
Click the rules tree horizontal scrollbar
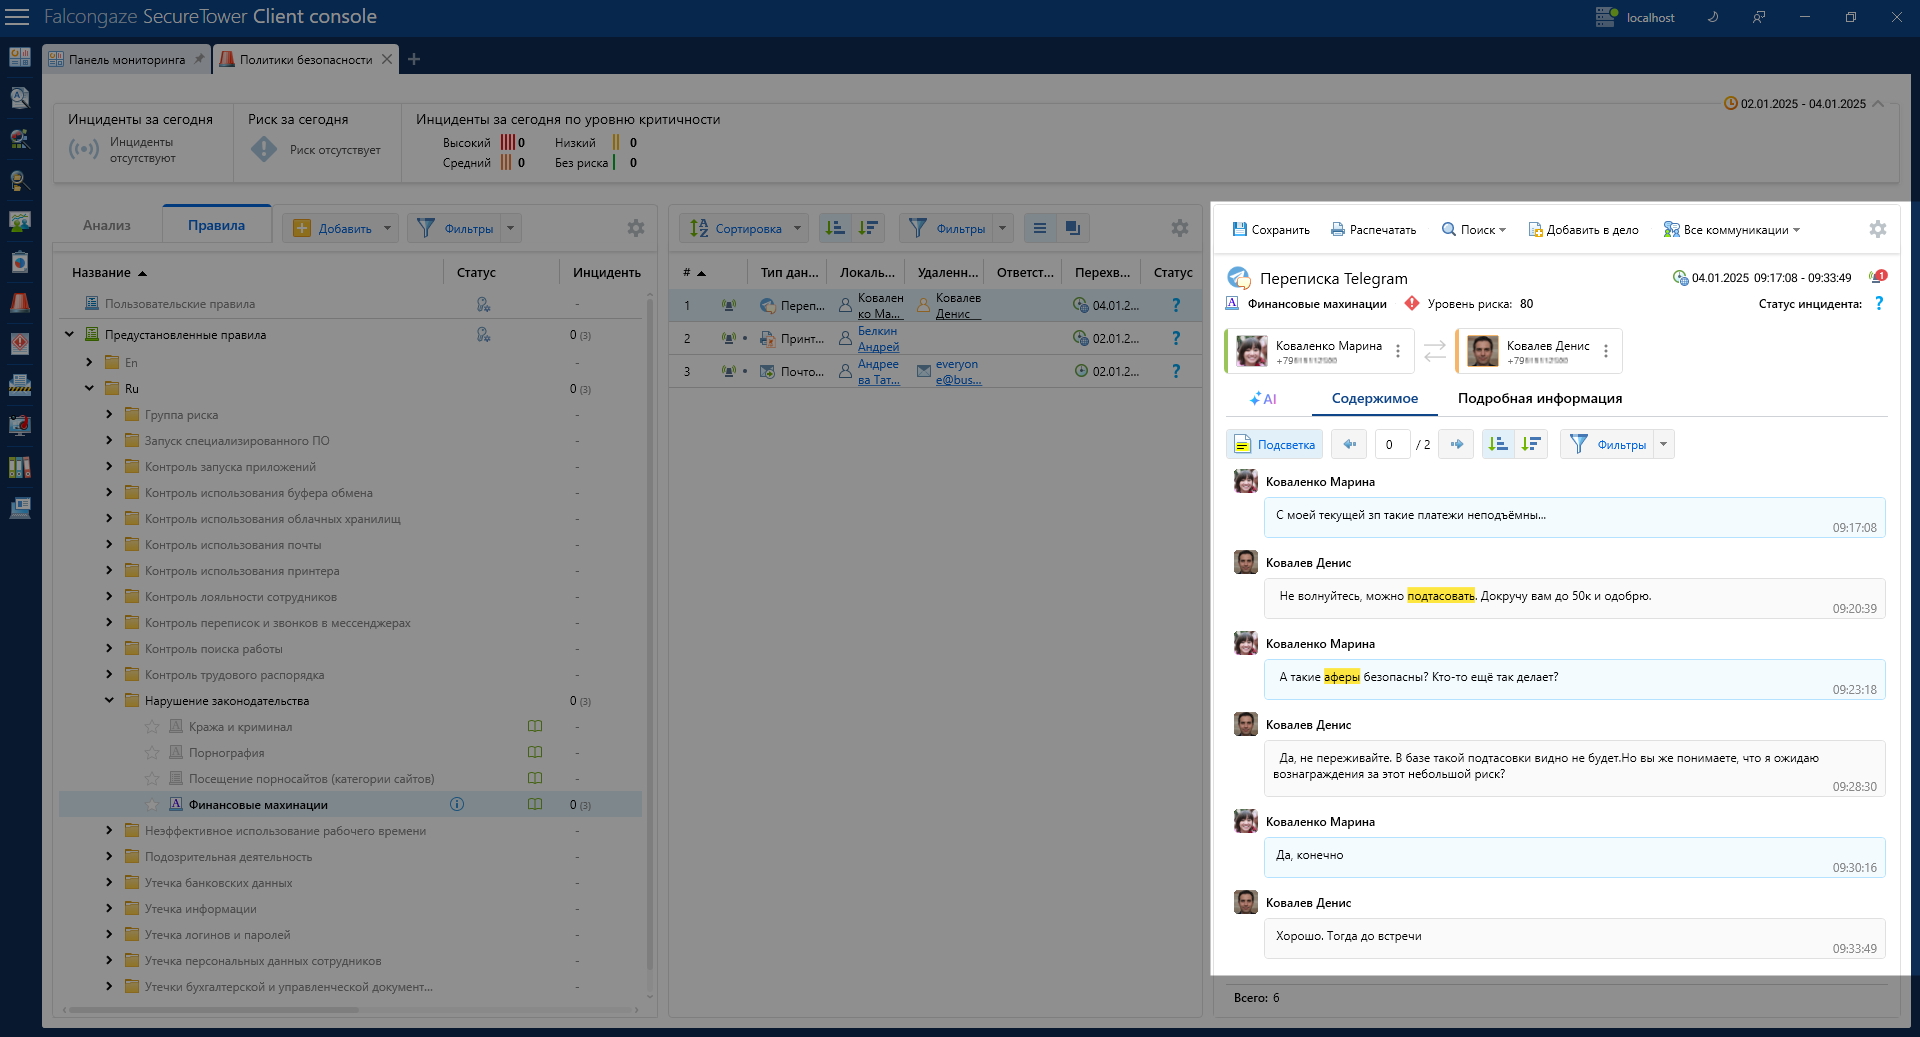[x=212, y=1010]
